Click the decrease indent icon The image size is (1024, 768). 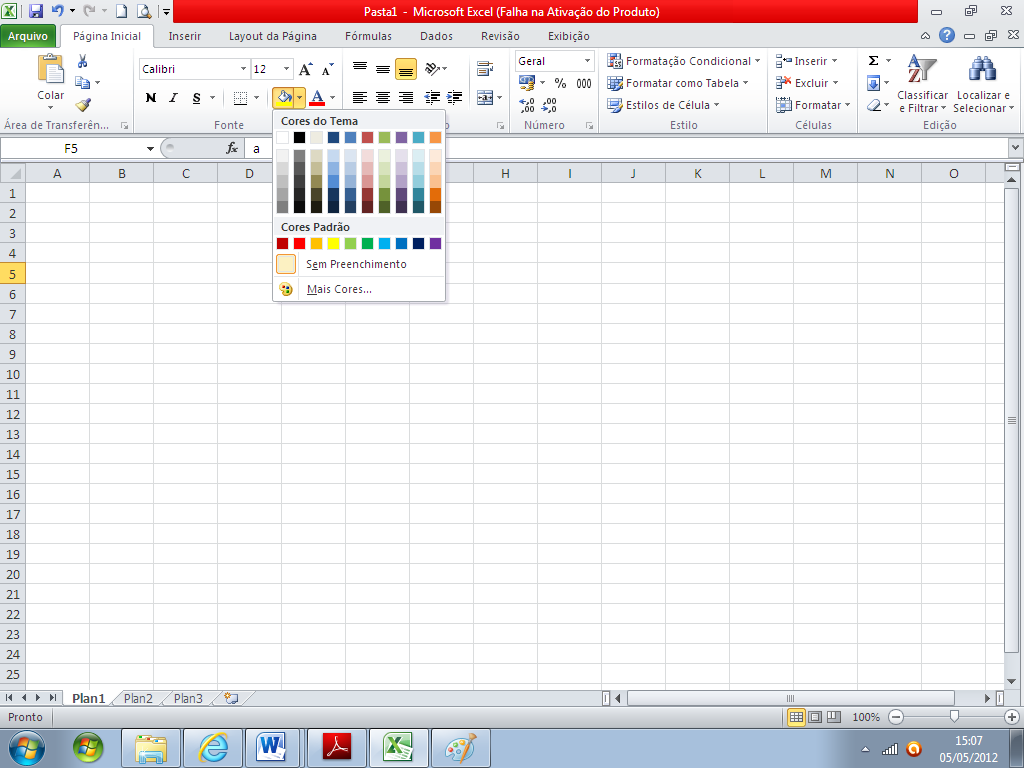pyautogui.click(x=432, y=98)
